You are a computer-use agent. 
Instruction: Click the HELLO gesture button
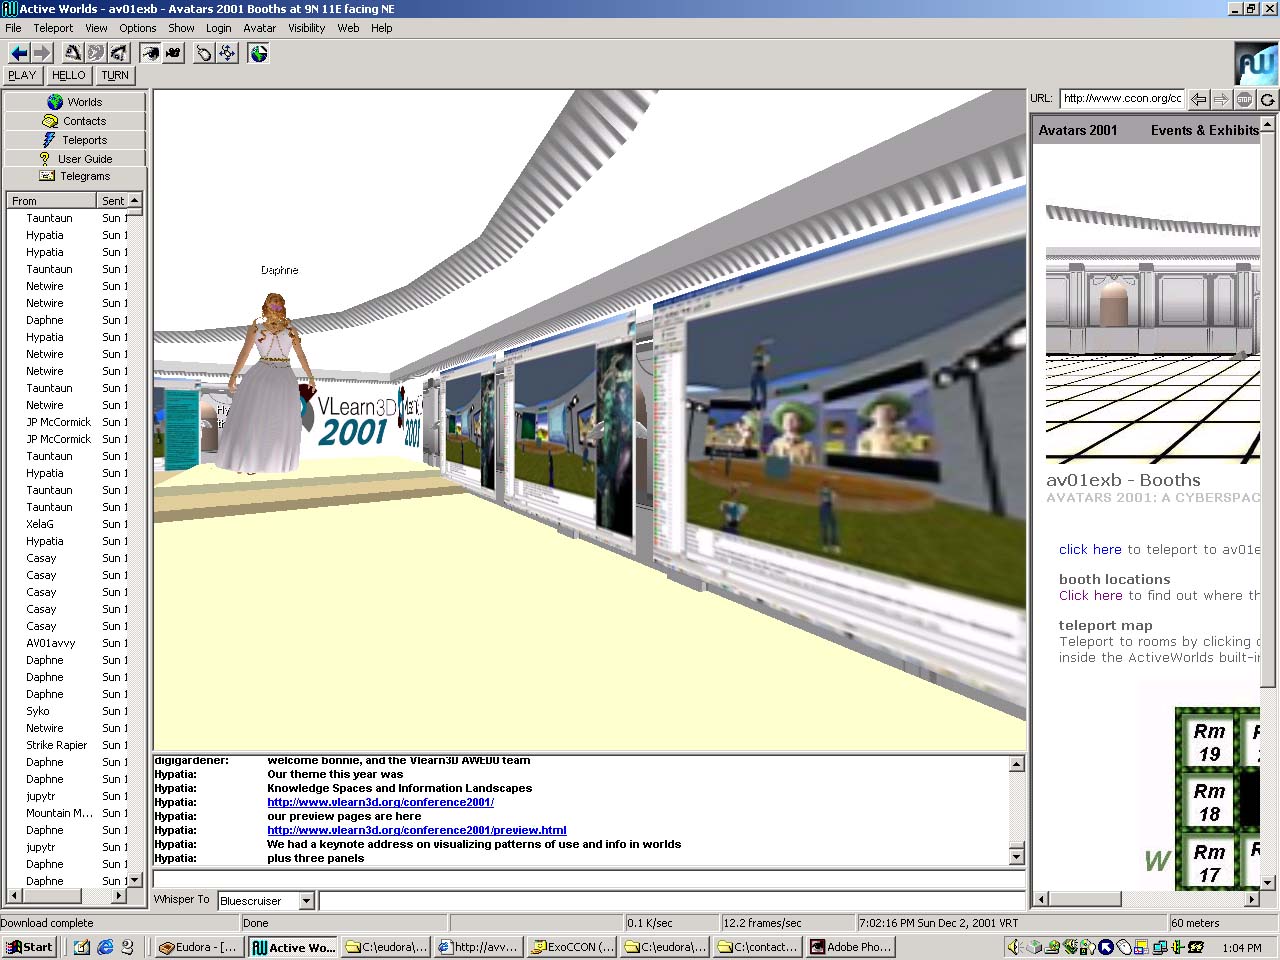[69, 75]
